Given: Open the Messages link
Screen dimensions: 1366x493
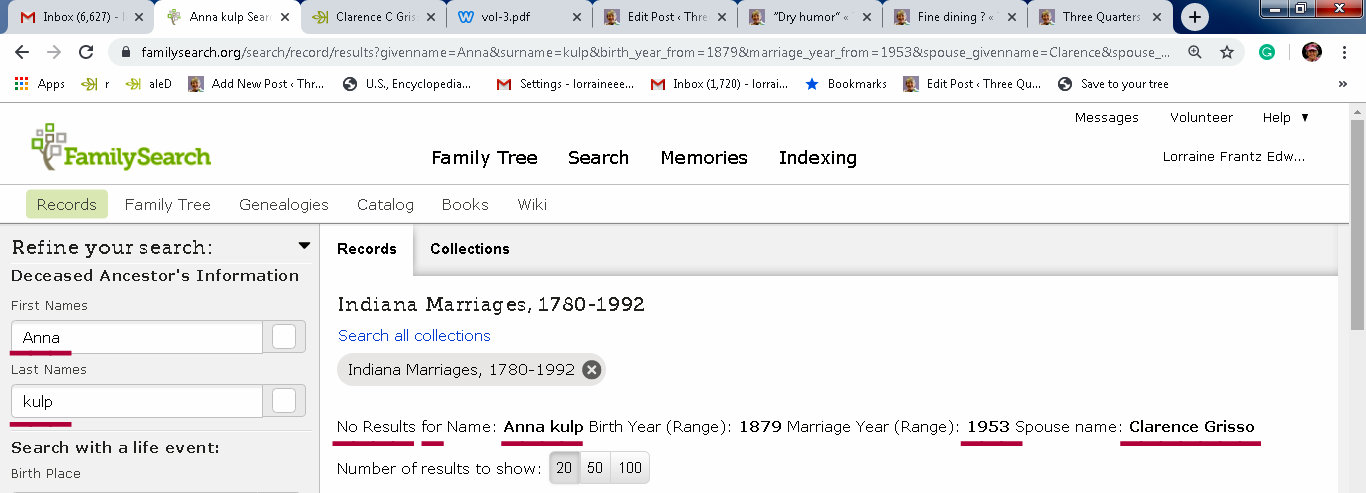Looking at the screenshot, I should point(1106,117).
